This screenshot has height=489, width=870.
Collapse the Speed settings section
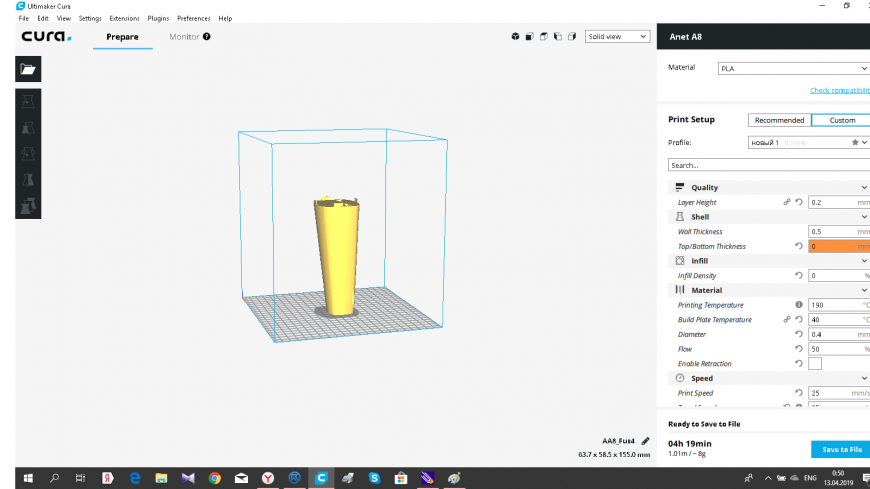pyautogui.click(x=769, y=378)
